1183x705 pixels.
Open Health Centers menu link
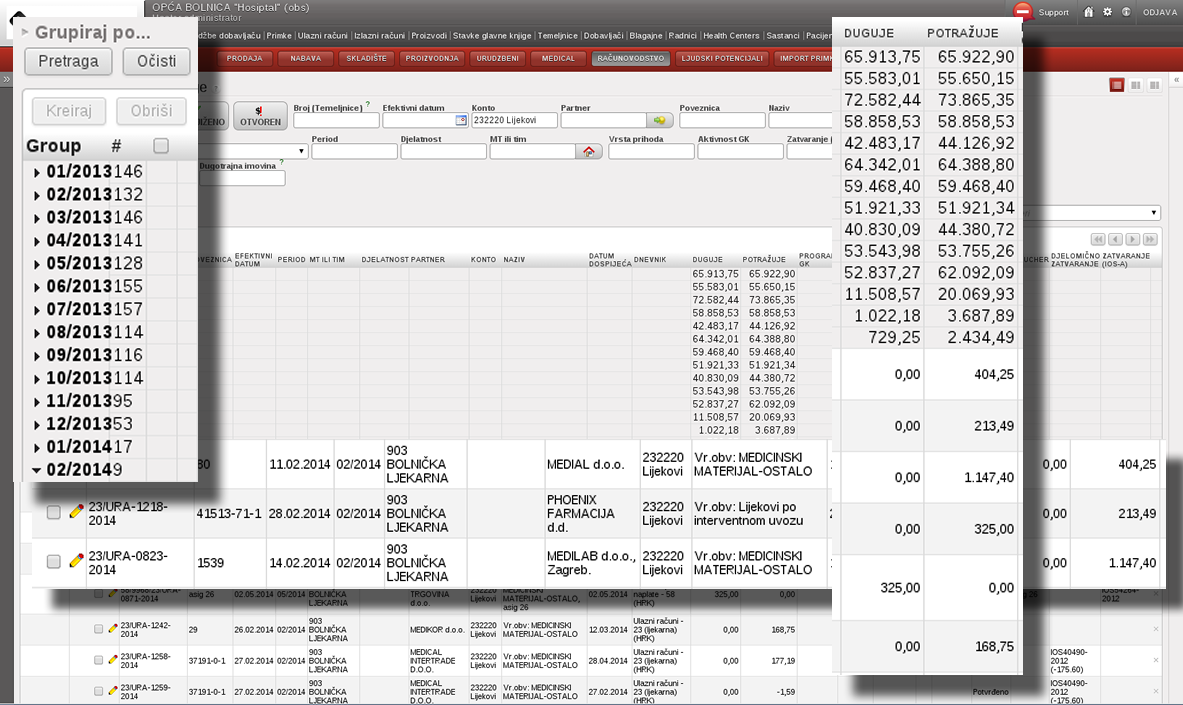coord(731,35)
